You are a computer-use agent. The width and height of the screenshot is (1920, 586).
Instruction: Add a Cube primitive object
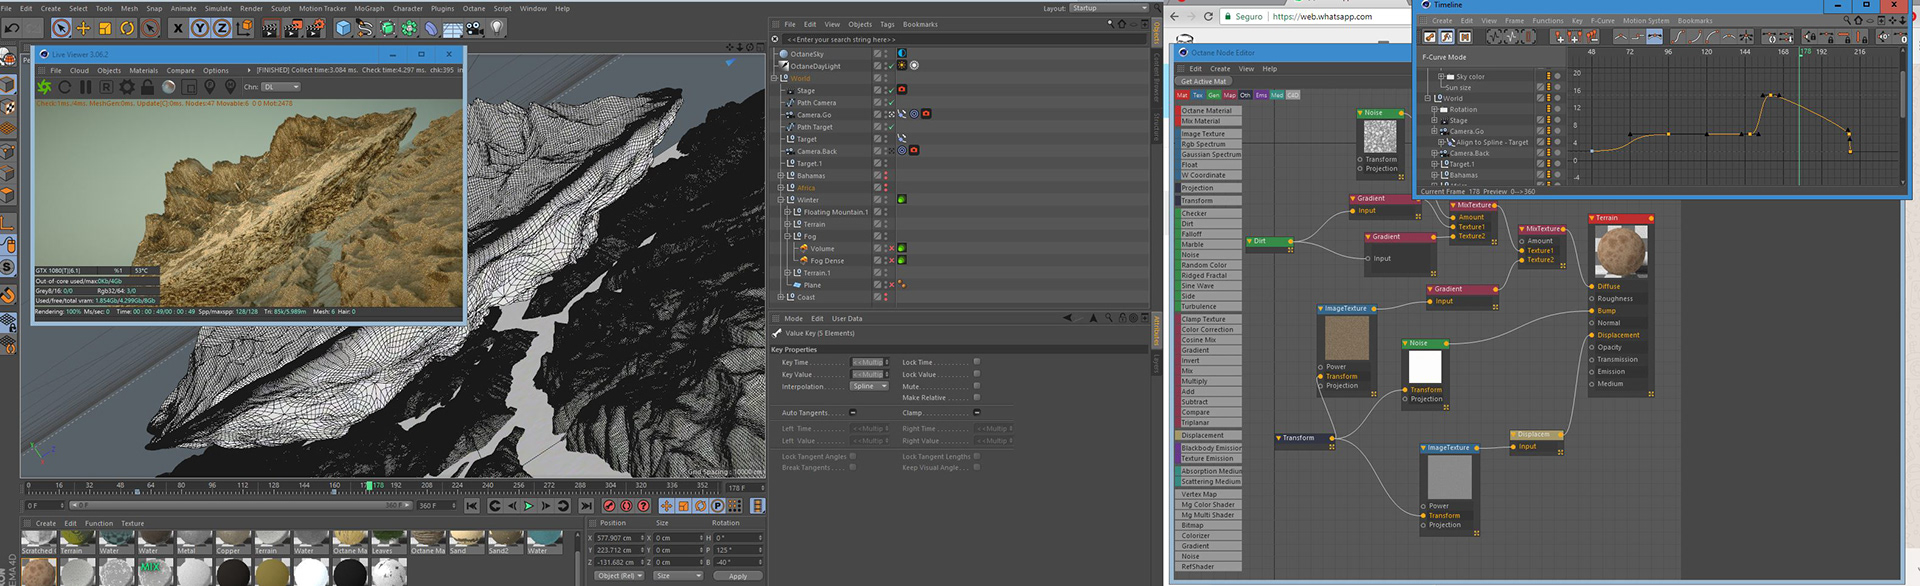click(x=343, y=28)
